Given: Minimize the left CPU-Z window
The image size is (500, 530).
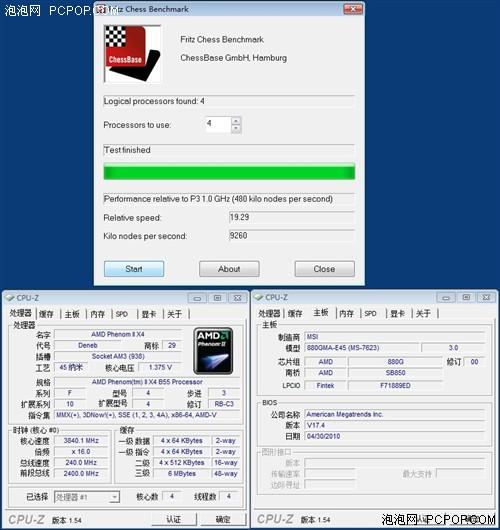Looking at the screenshot, I should click(x=197, y=298).
